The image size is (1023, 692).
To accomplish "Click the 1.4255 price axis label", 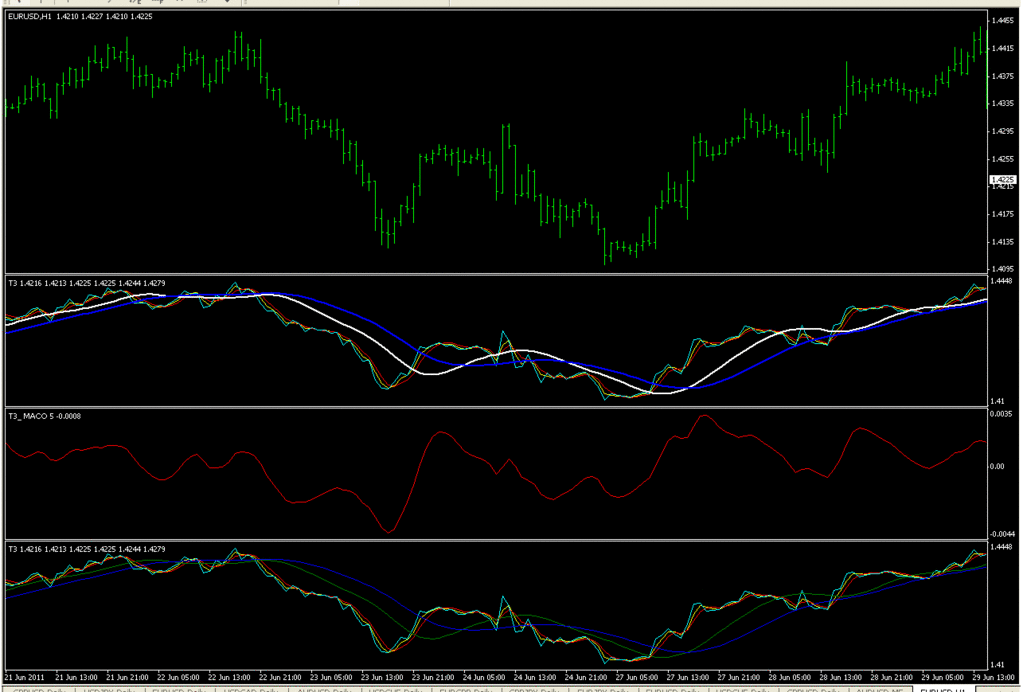I will click(1003, 159).
